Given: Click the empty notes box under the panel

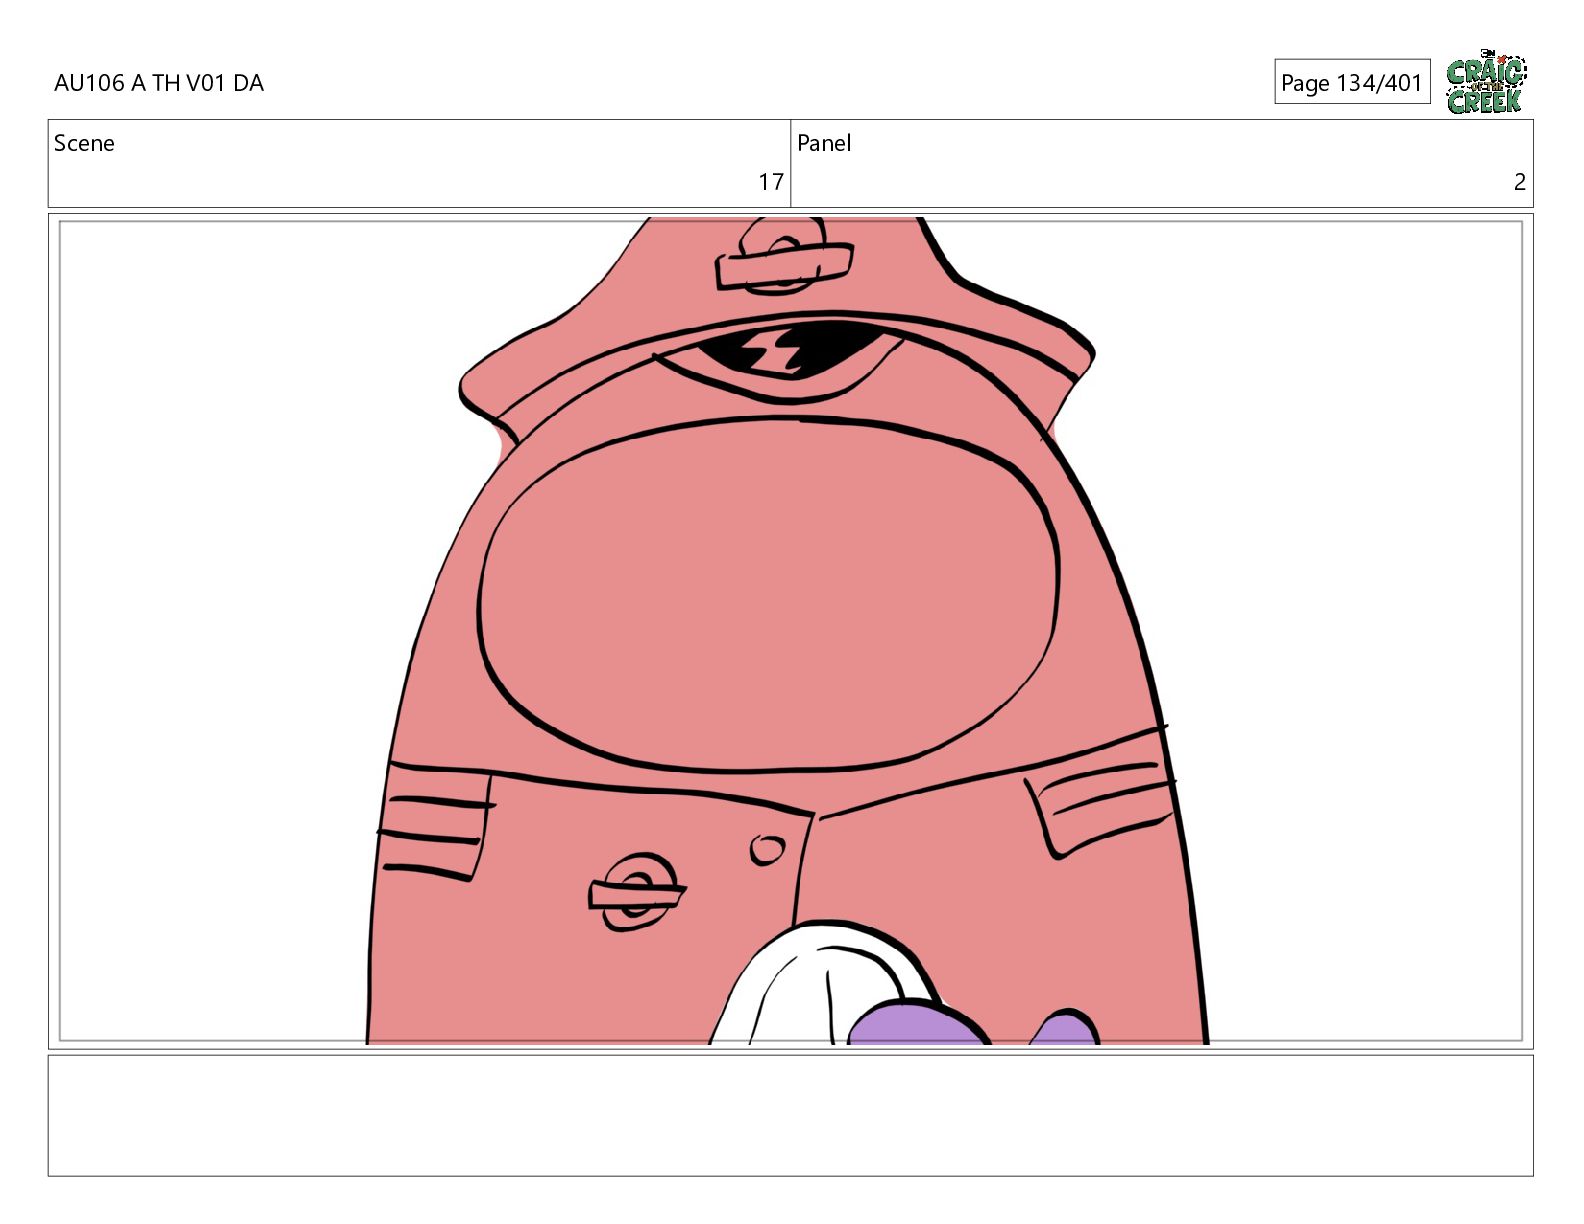Looking at the screenshot, I should (x=790, y=1115).
